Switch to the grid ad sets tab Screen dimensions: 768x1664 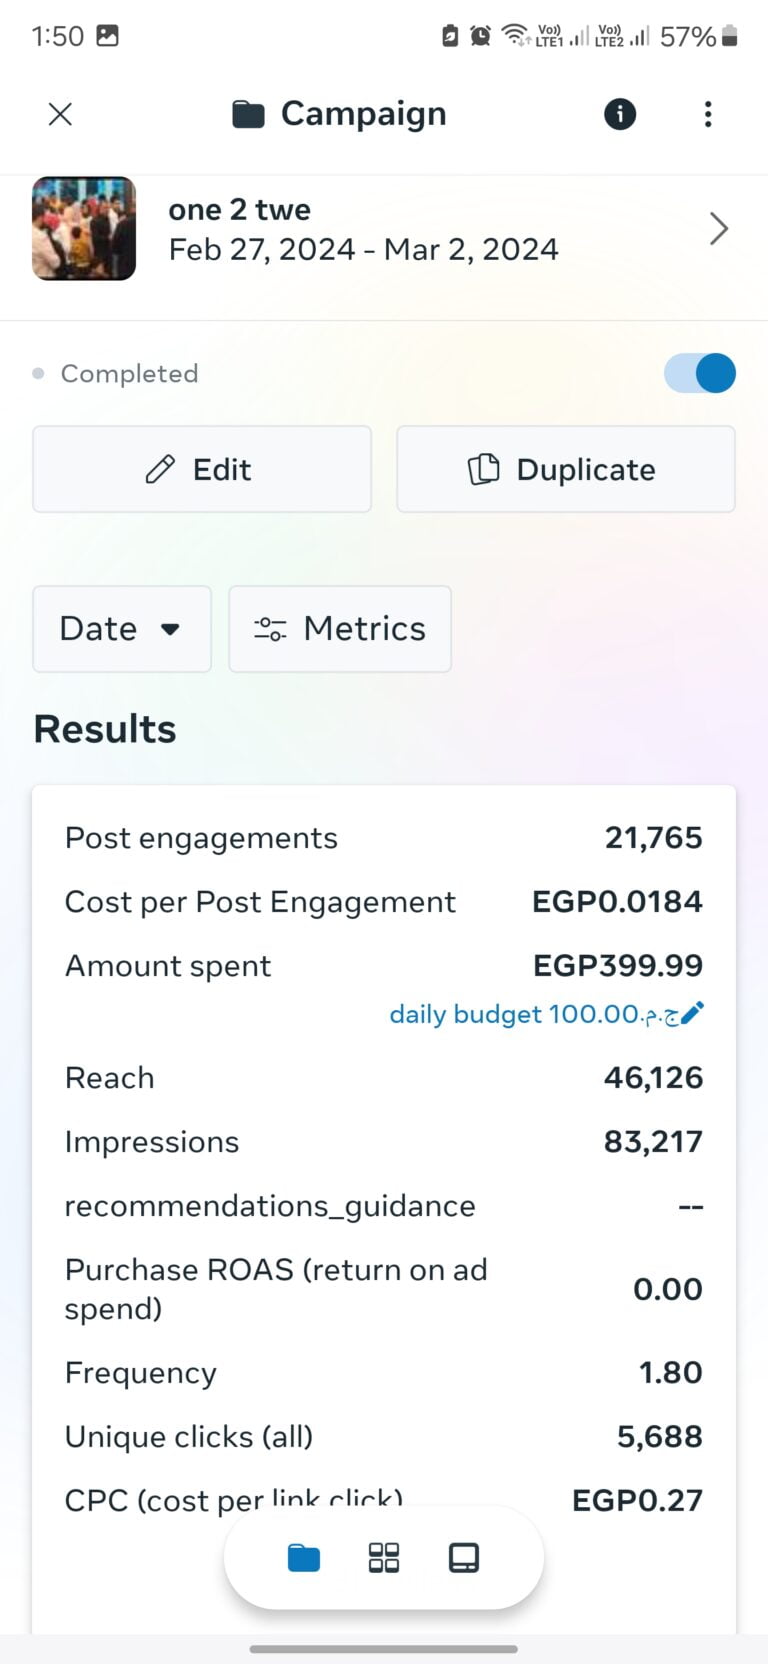coord(384,1557)
